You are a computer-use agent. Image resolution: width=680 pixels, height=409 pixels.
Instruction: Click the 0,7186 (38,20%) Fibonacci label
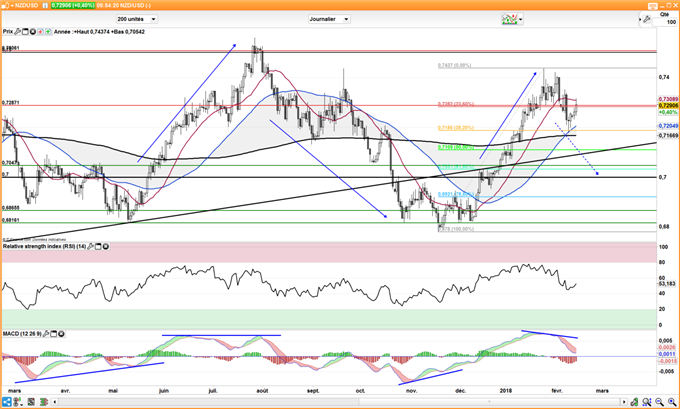pos(456,128)
